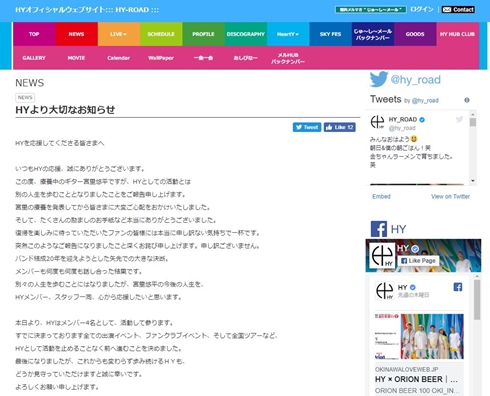Viewport: 490px width, 396px height.
Task: Click the Twitter widget info icon
Action: click(x=467, y=100)
